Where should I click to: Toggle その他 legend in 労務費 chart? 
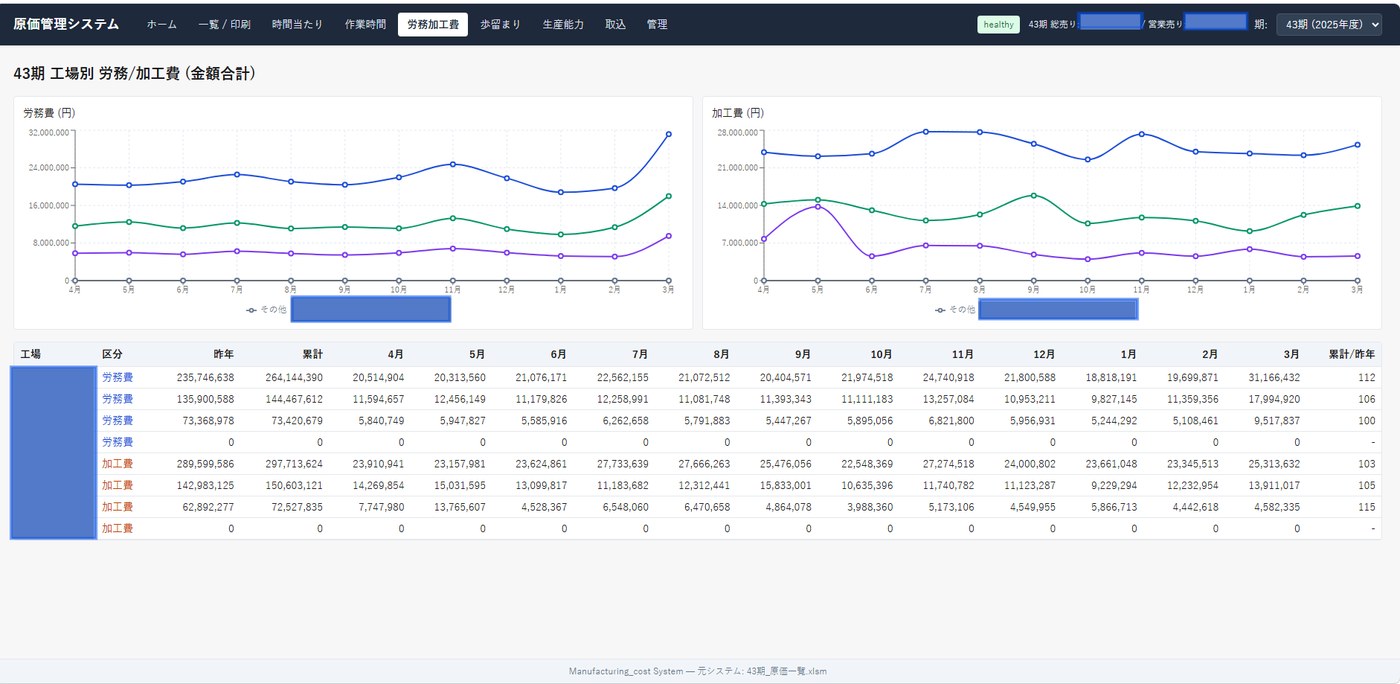[x=266, y=310]
